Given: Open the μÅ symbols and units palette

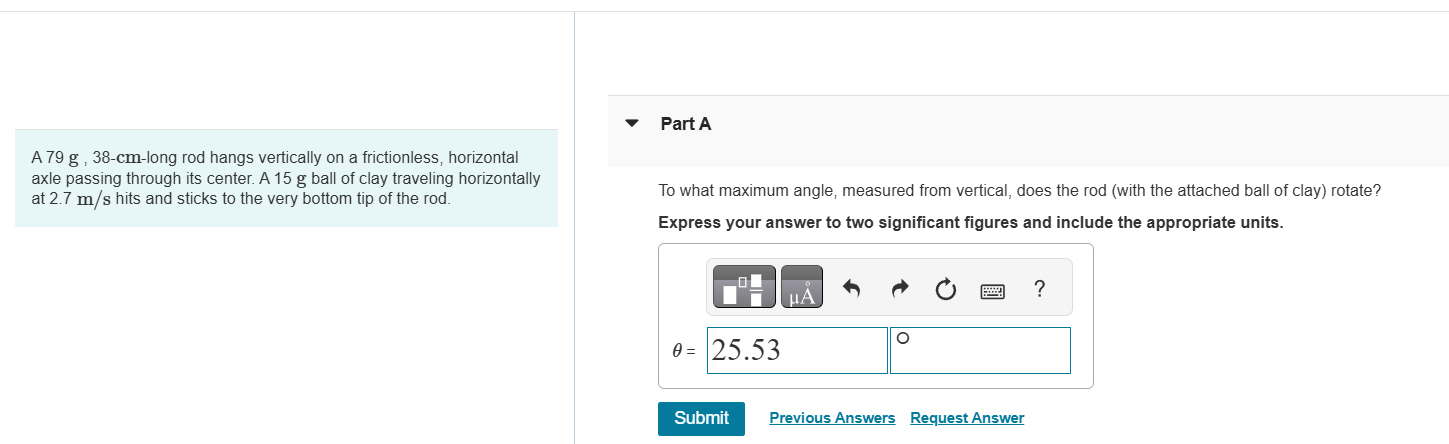Looking at the screenshot, I should [x=802, y=287].
